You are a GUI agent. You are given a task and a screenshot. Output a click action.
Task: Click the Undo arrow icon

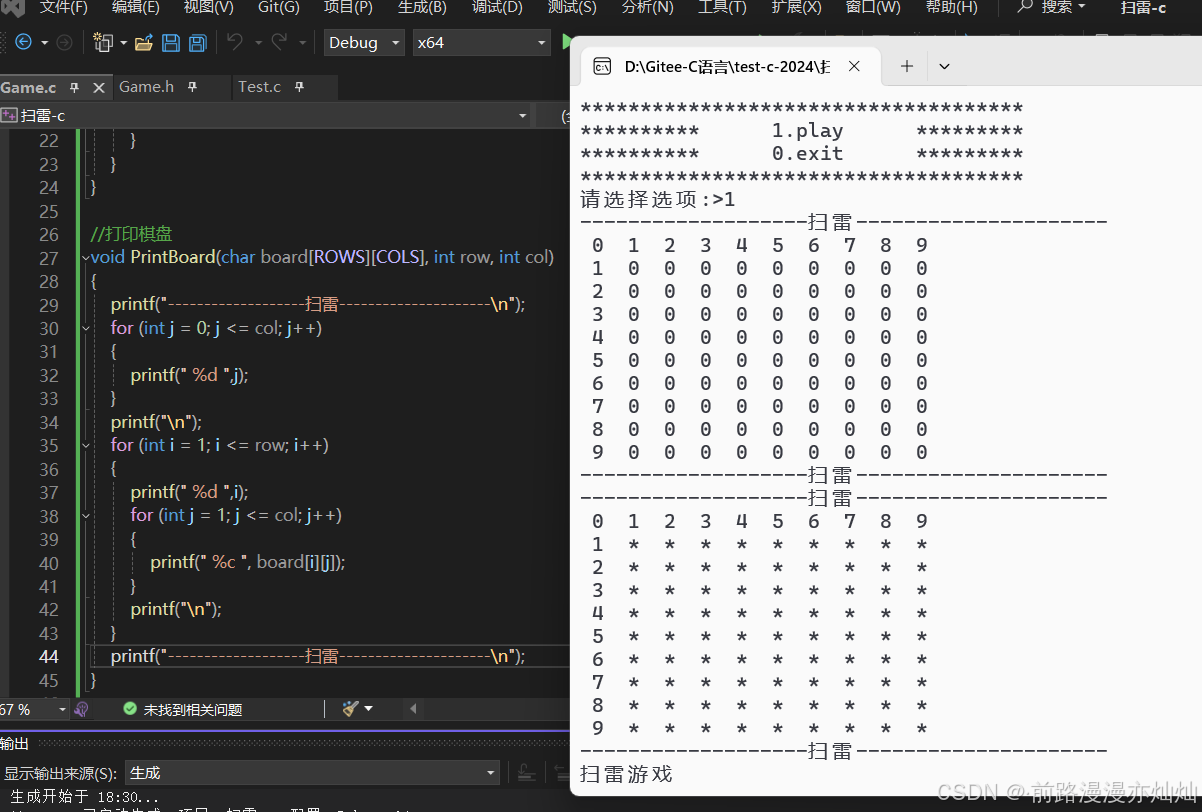pyautogui.click(x=234, y=42)
